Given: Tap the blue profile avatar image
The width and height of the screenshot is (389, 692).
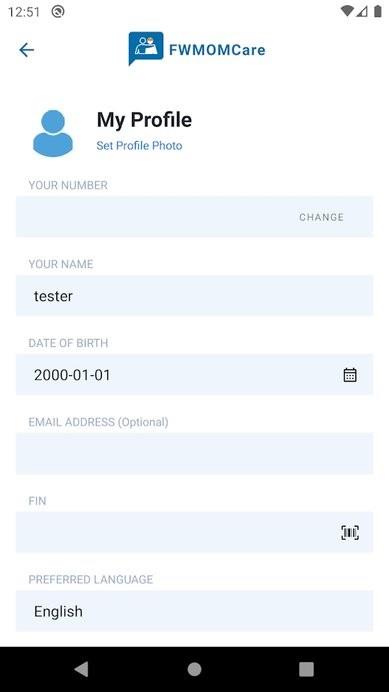Looking at the screenshot, I should point(53,133).
